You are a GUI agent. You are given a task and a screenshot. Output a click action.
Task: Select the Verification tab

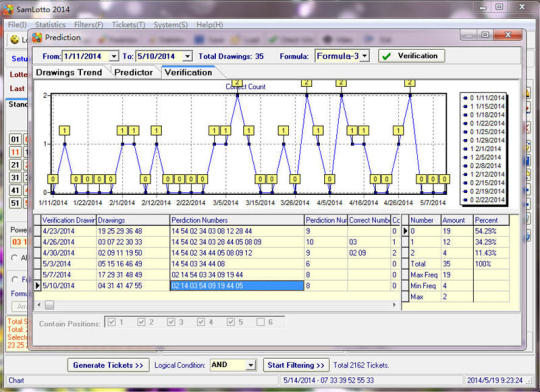point(188,72)
